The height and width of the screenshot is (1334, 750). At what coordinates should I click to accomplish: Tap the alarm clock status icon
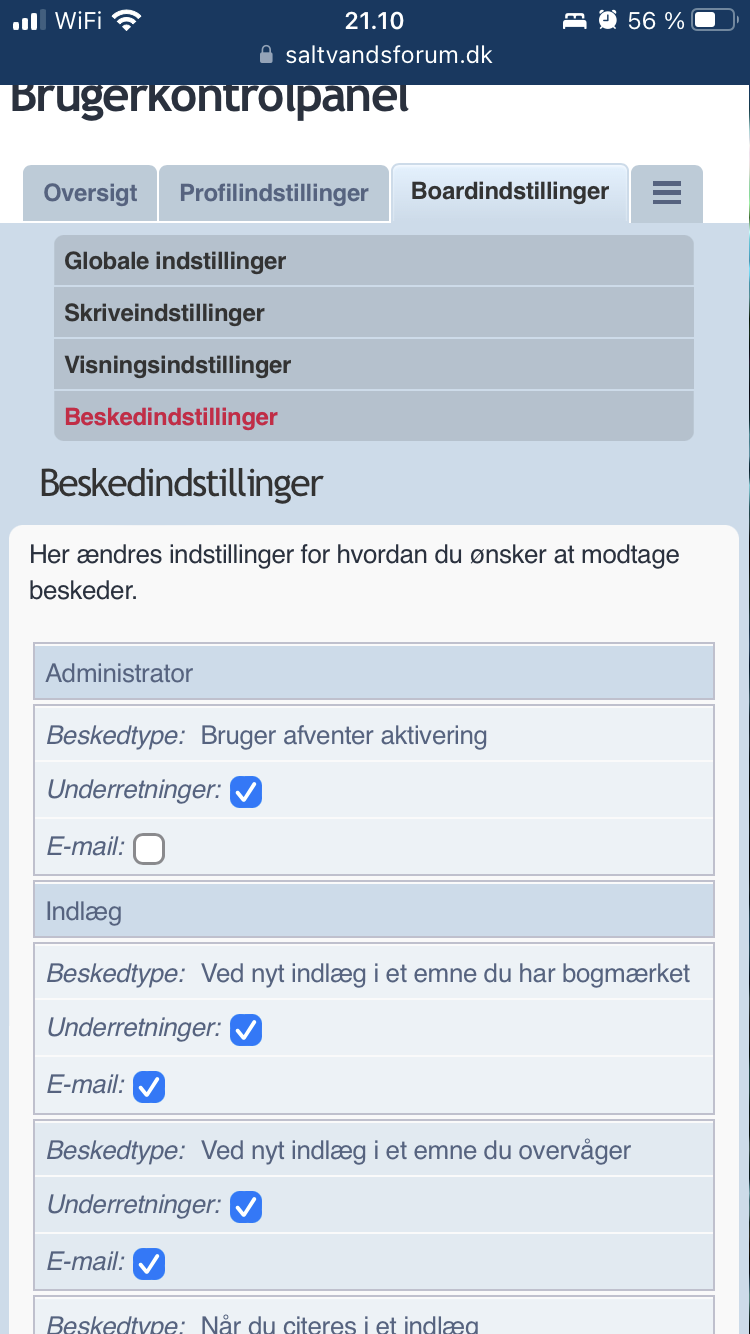coord(607,20)
